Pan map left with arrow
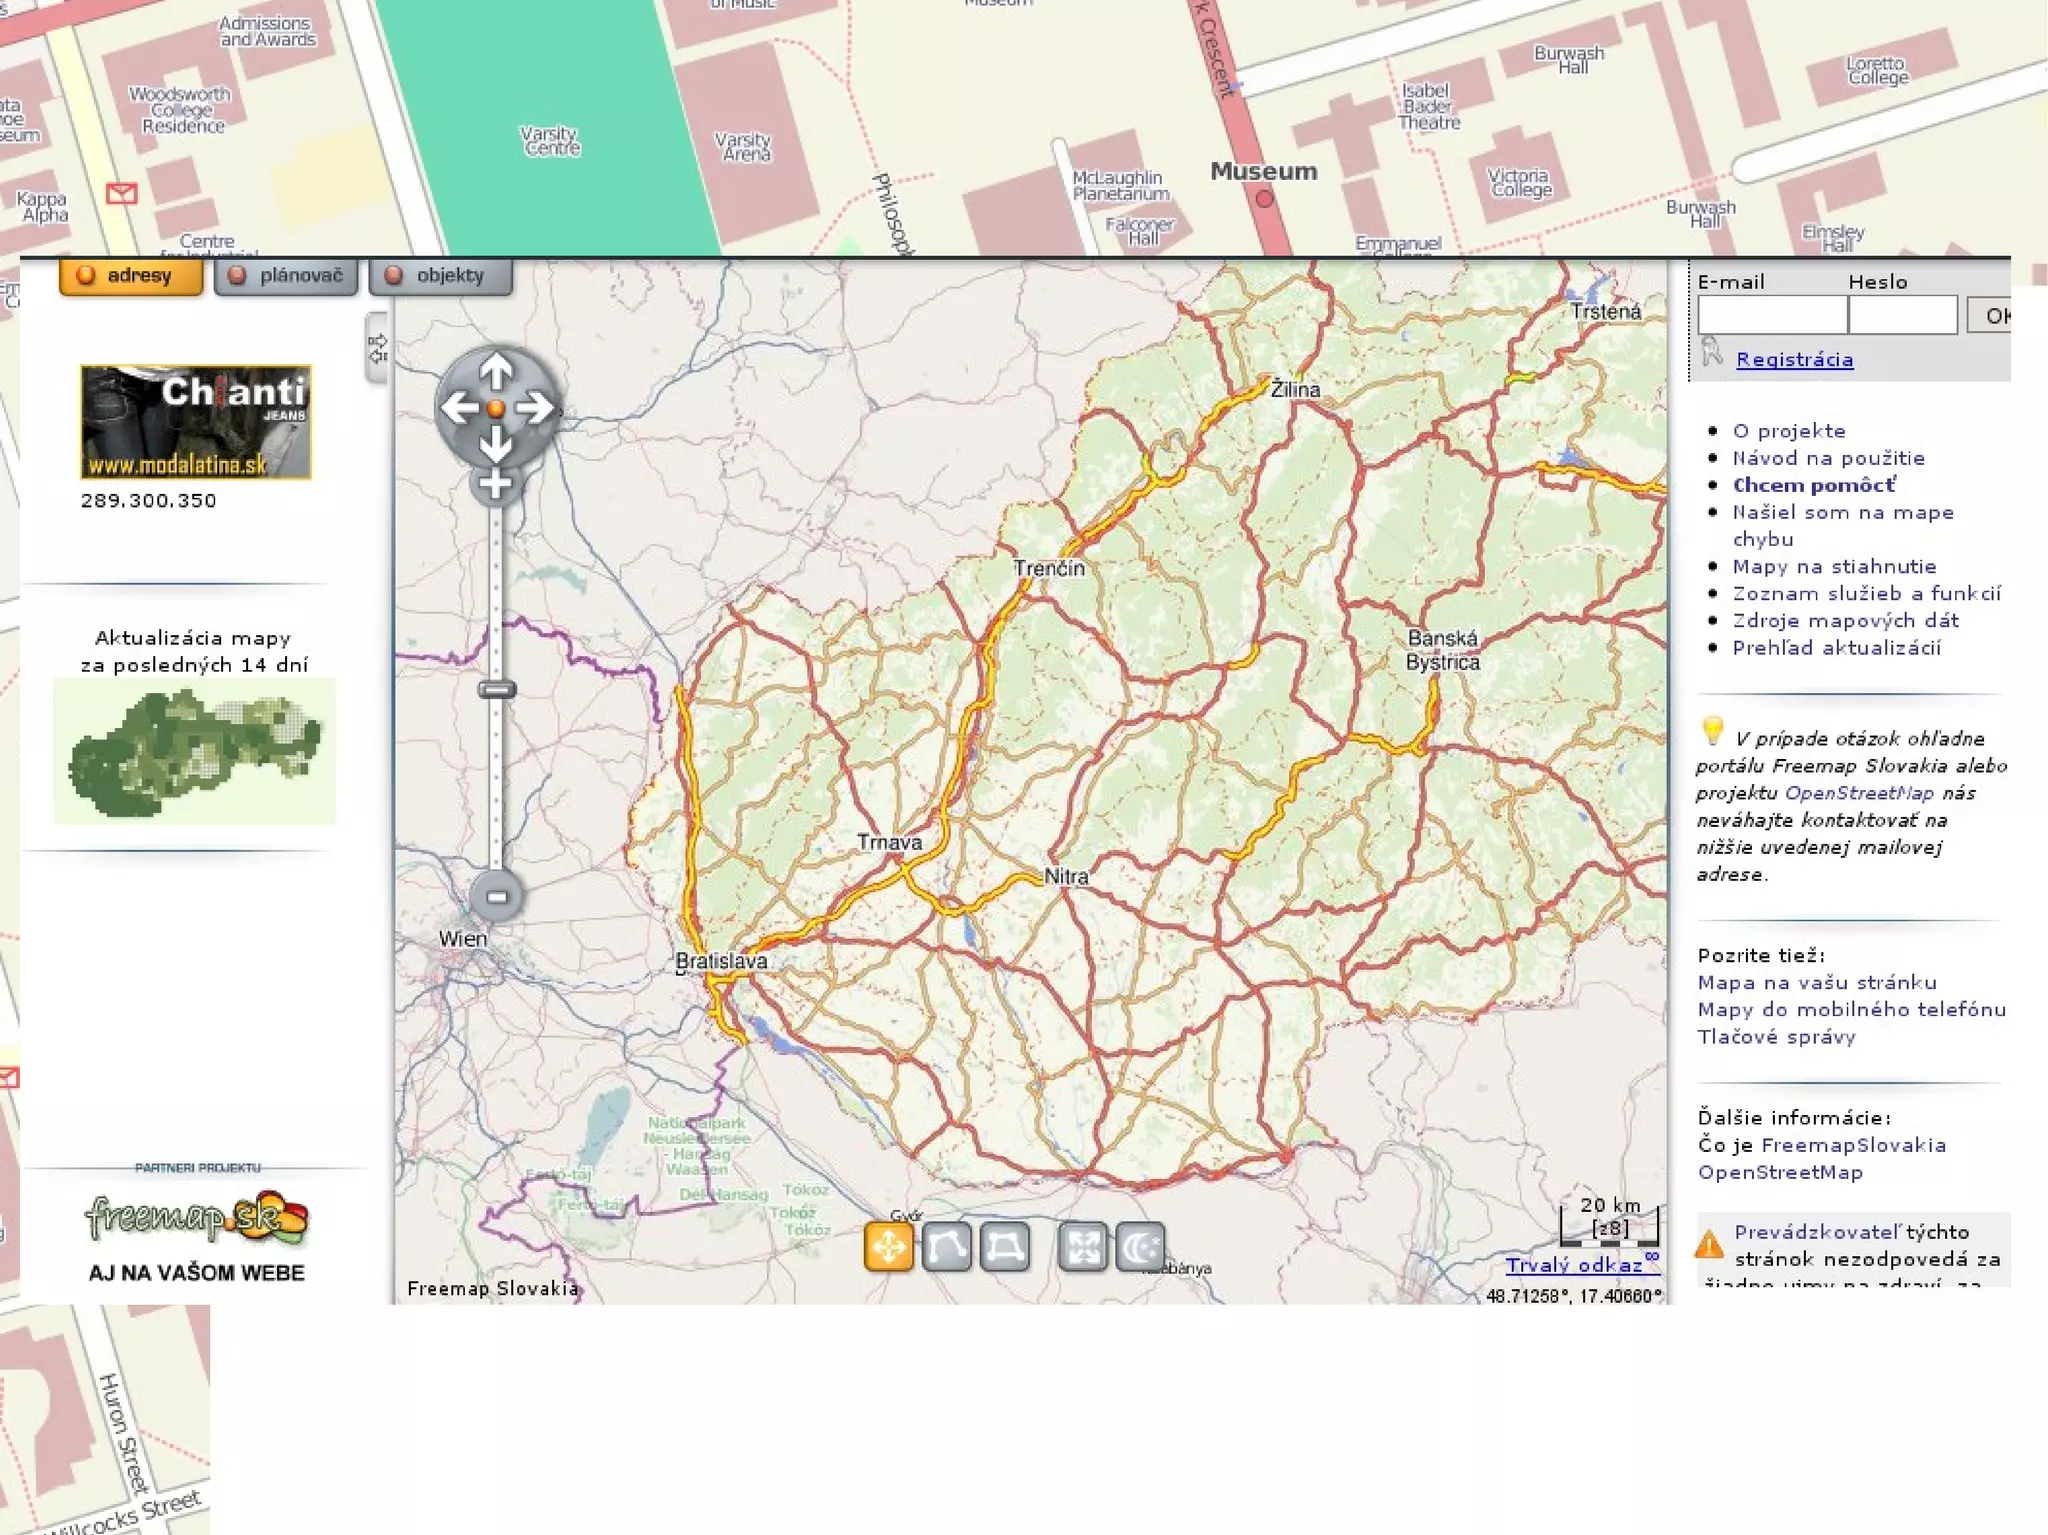 [459, 408]
